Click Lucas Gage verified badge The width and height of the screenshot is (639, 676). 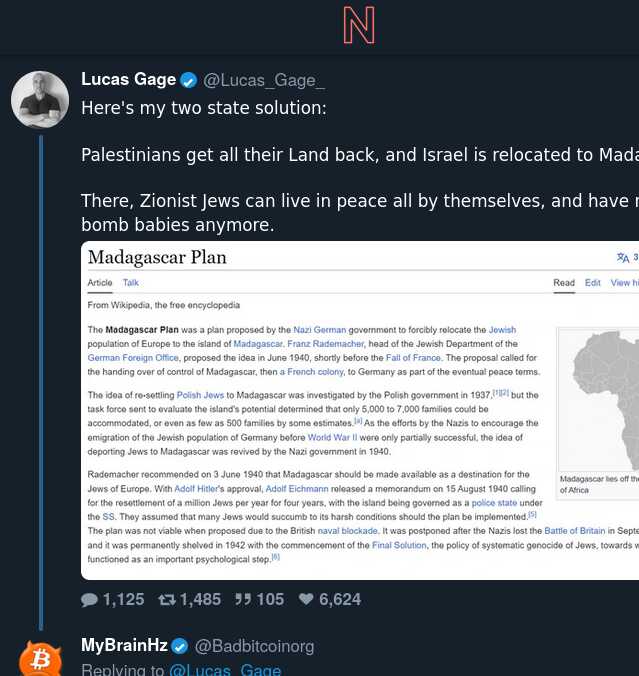[x=188, y=80]
